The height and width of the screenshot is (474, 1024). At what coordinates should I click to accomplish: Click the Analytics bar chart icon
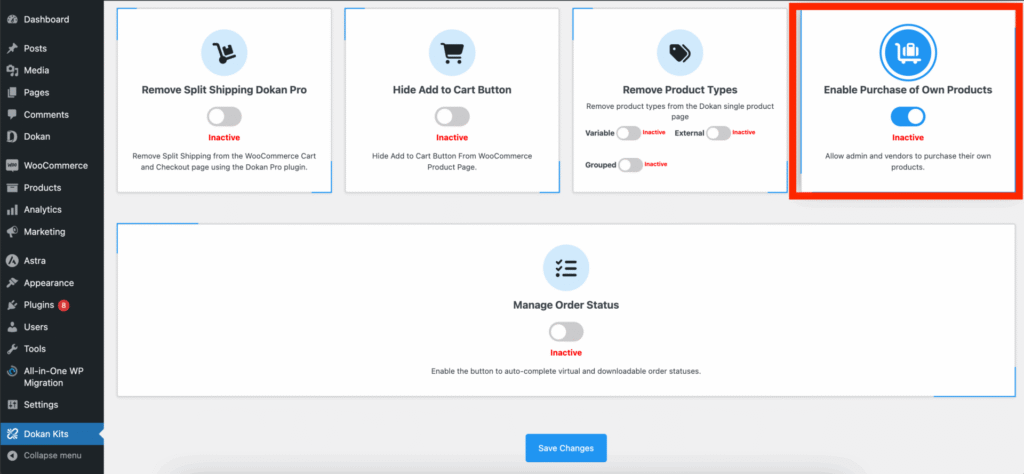click(x=12, y=210)
